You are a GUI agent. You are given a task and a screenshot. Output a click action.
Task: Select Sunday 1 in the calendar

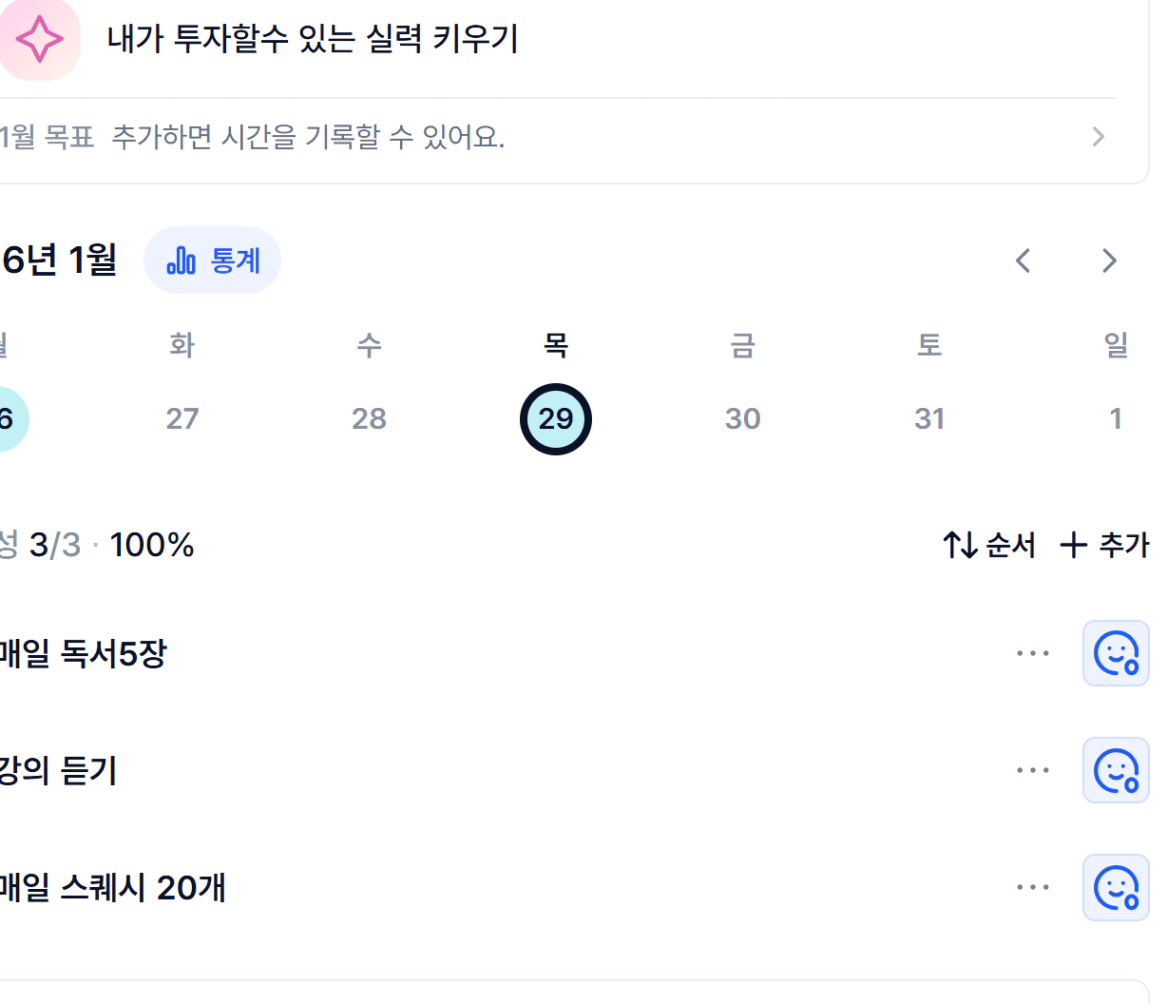(x=1115, y=418)
